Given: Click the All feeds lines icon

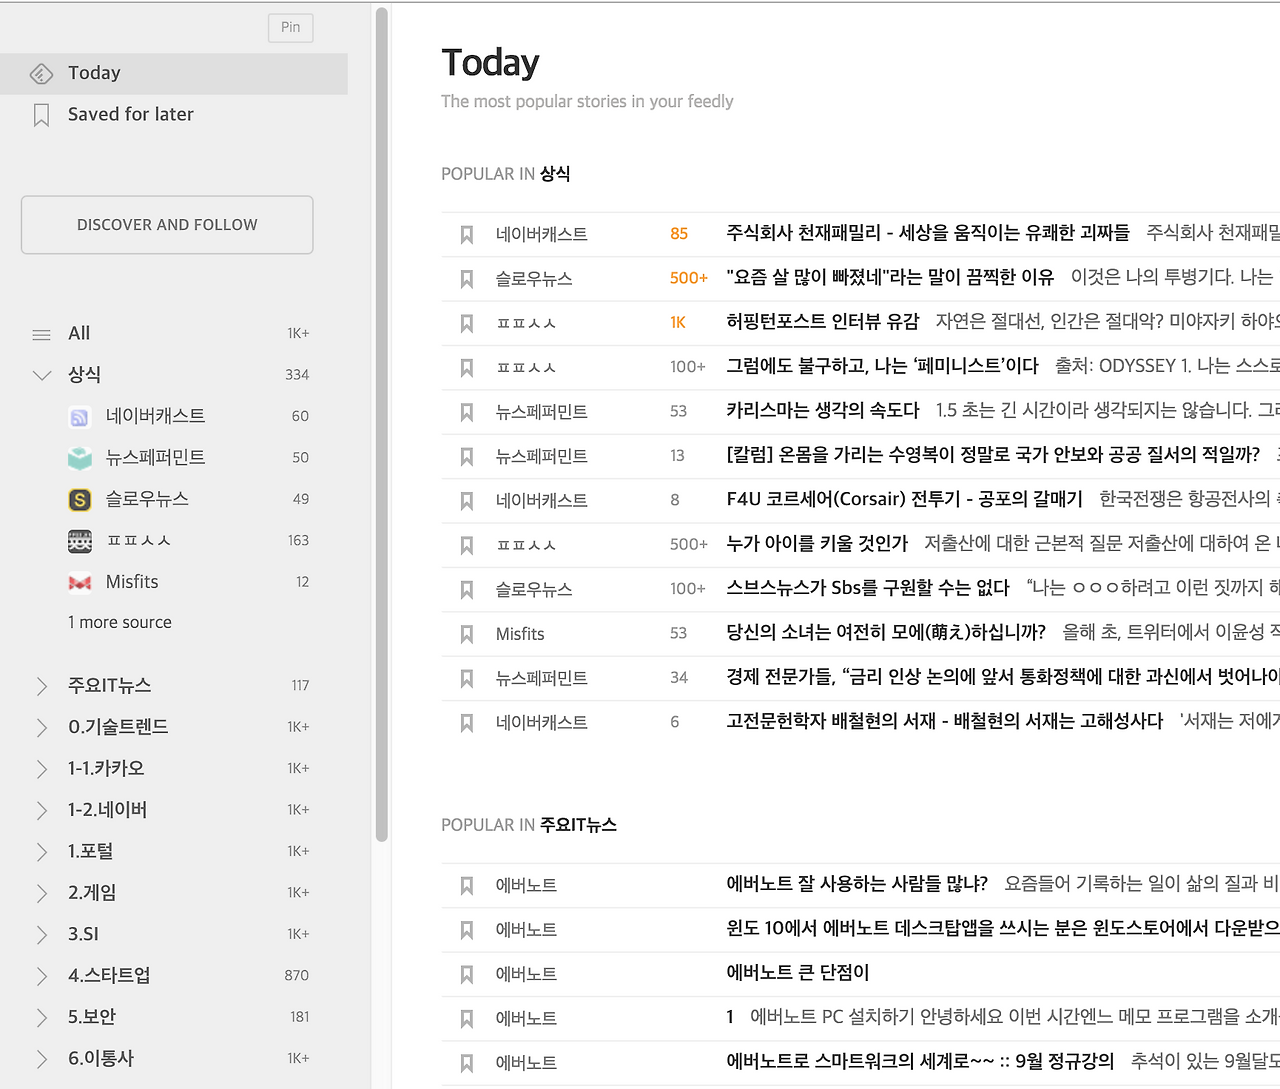Looking at the screenshot, I should tap(41, 334).
